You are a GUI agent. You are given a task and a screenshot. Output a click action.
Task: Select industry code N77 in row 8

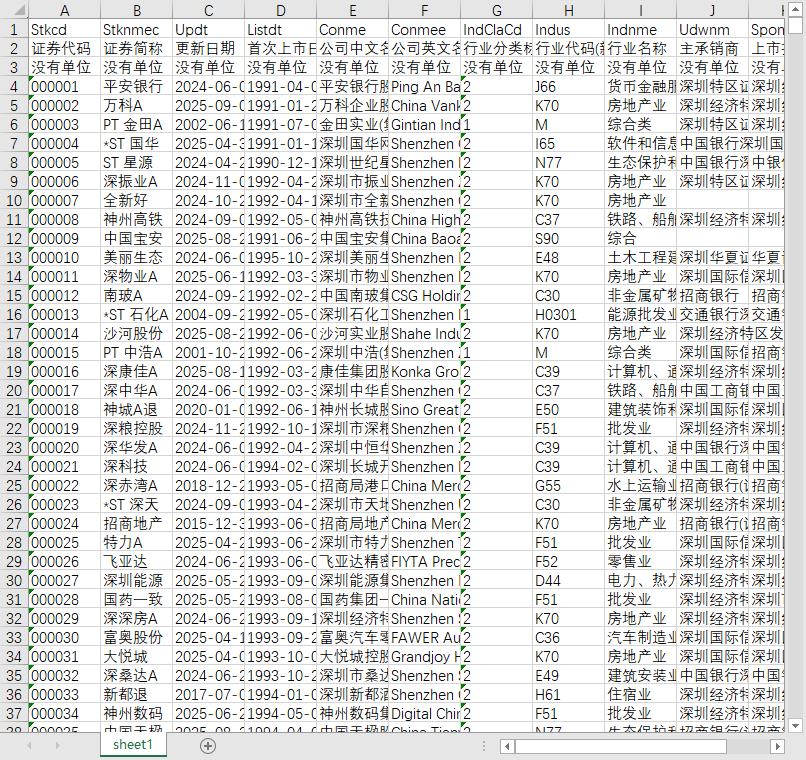pyautogui.click(x=569, y=162)
